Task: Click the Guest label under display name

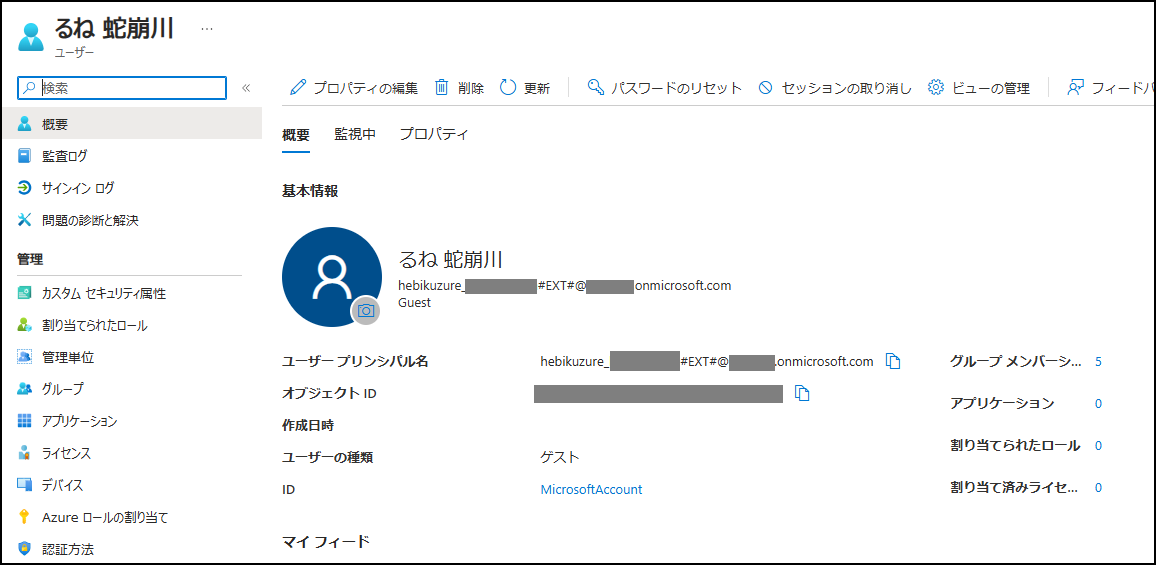Action: pyautogui.click(x=414, y=302)
